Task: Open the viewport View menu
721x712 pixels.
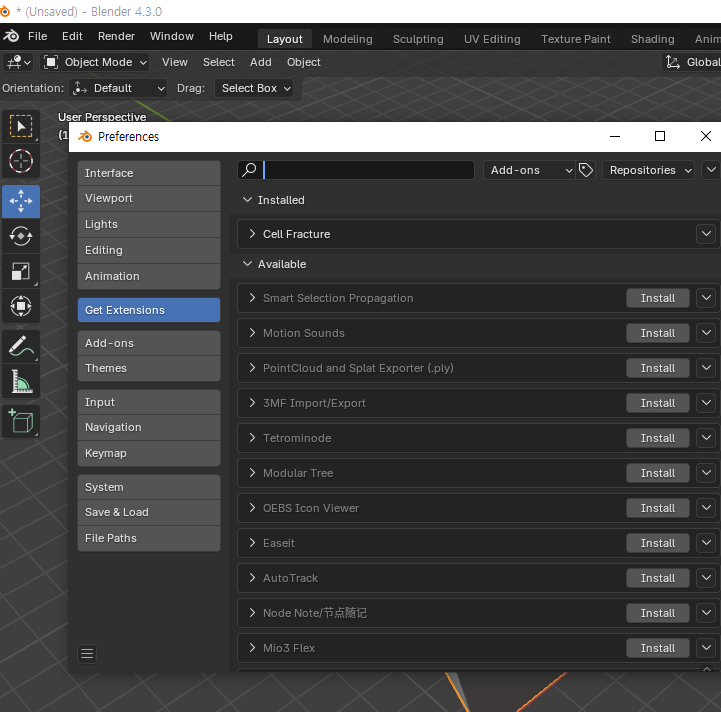Action: pyautogui.click(x=175, y=62)
